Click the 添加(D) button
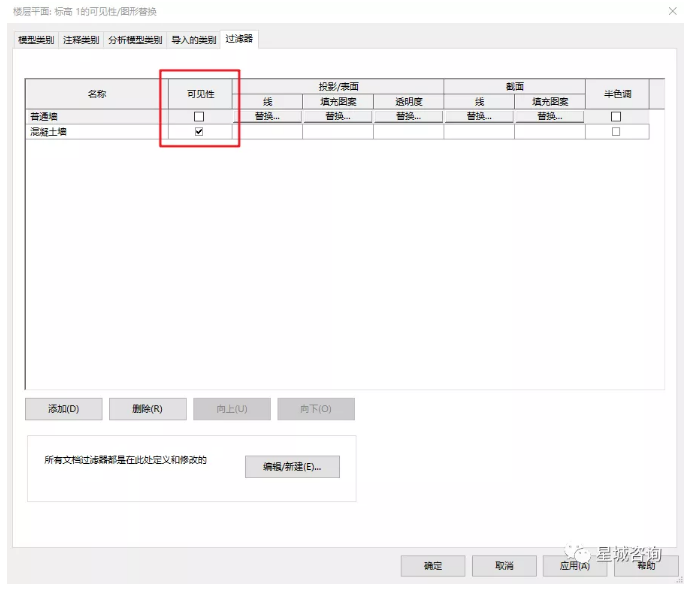The width and height of the screenshot is (694, 591). pos(64,409)
